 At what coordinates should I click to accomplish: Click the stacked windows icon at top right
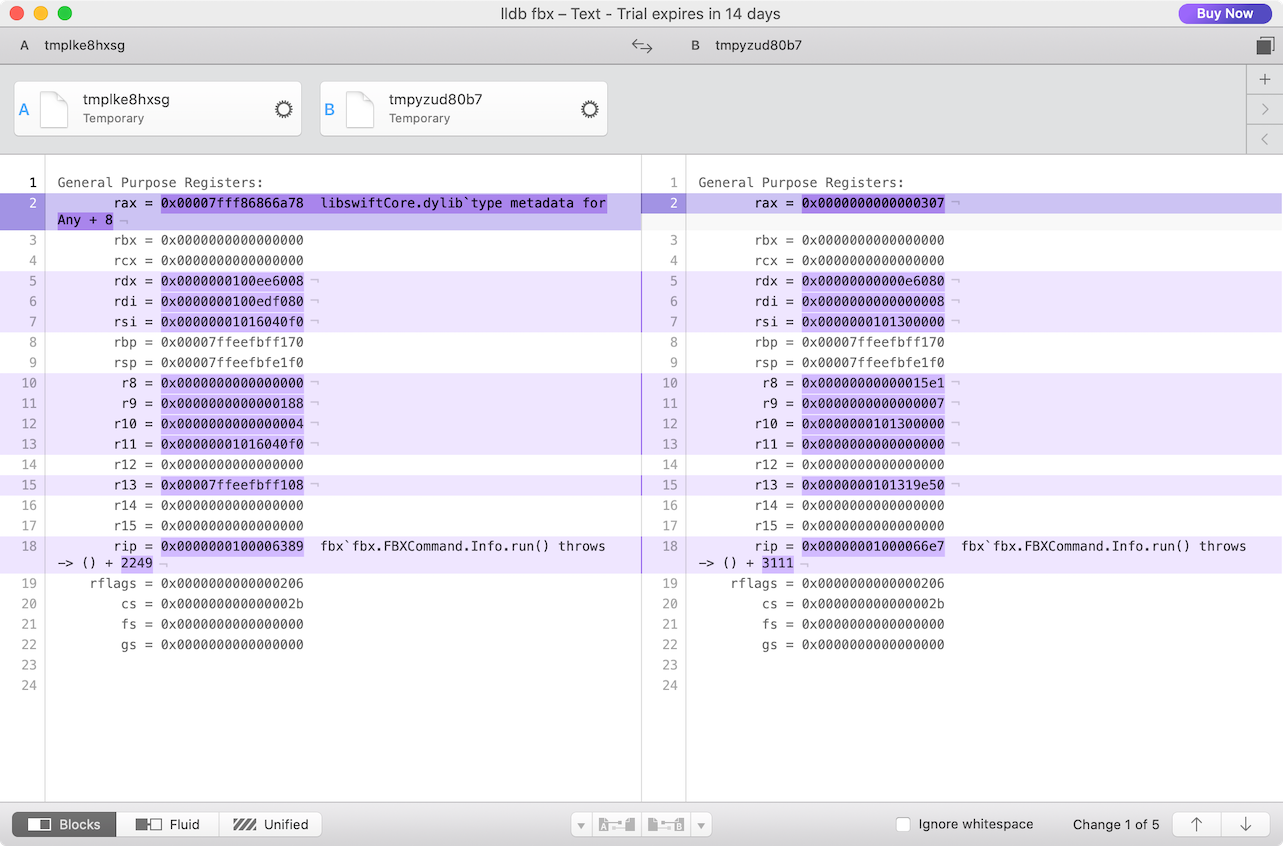[x=1265, y=46]
